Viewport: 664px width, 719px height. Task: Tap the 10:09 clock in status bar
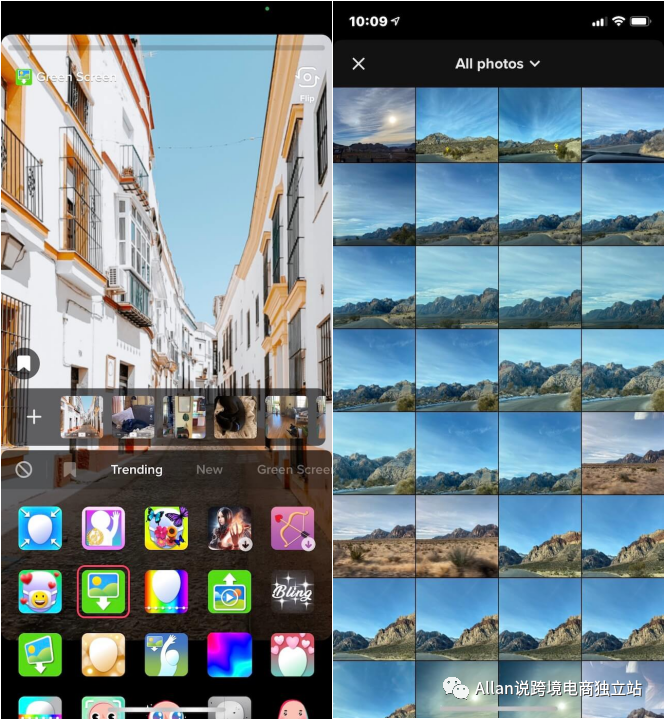(368, 21)
